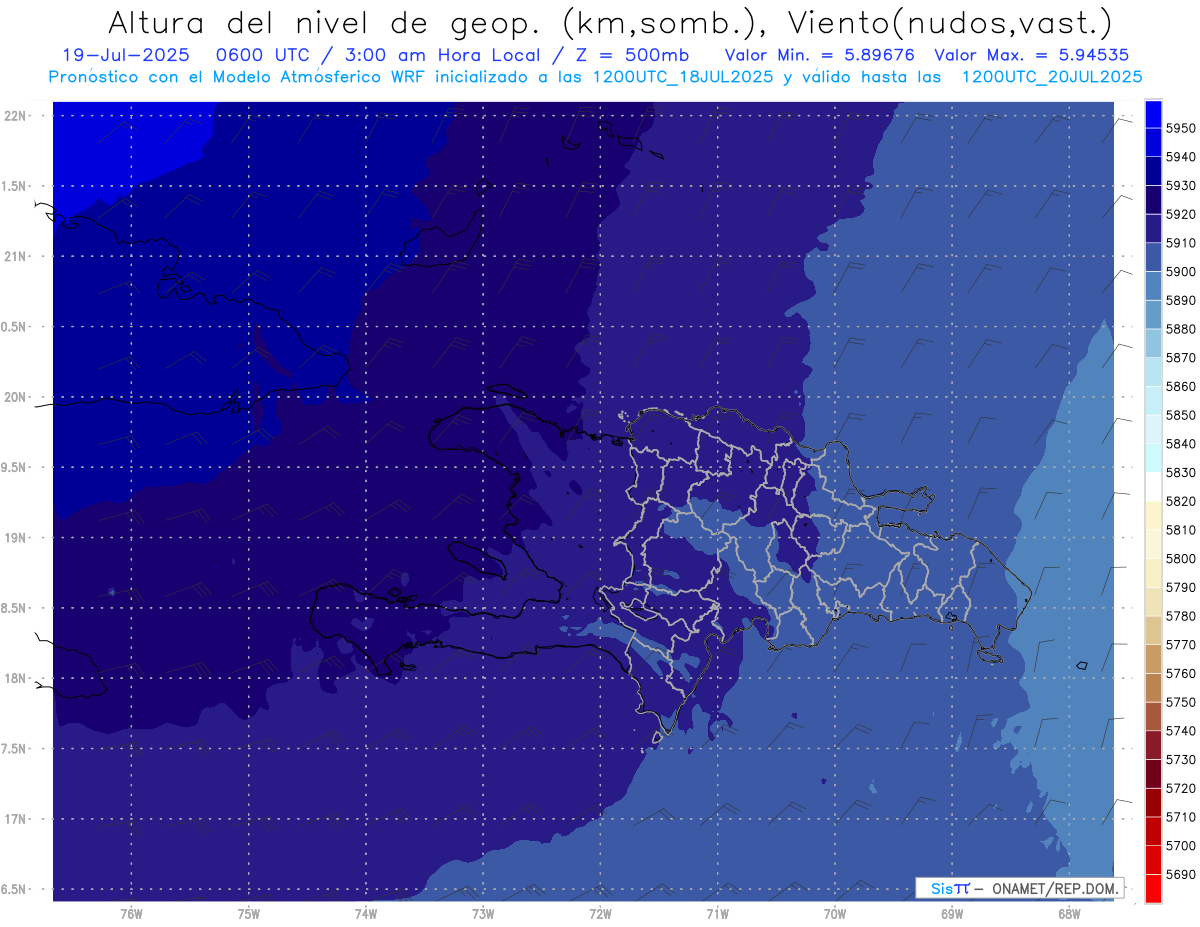Click the 76W longitude axis label
Viewport: 1200px width, 927px height.
[x=131, y=913]
